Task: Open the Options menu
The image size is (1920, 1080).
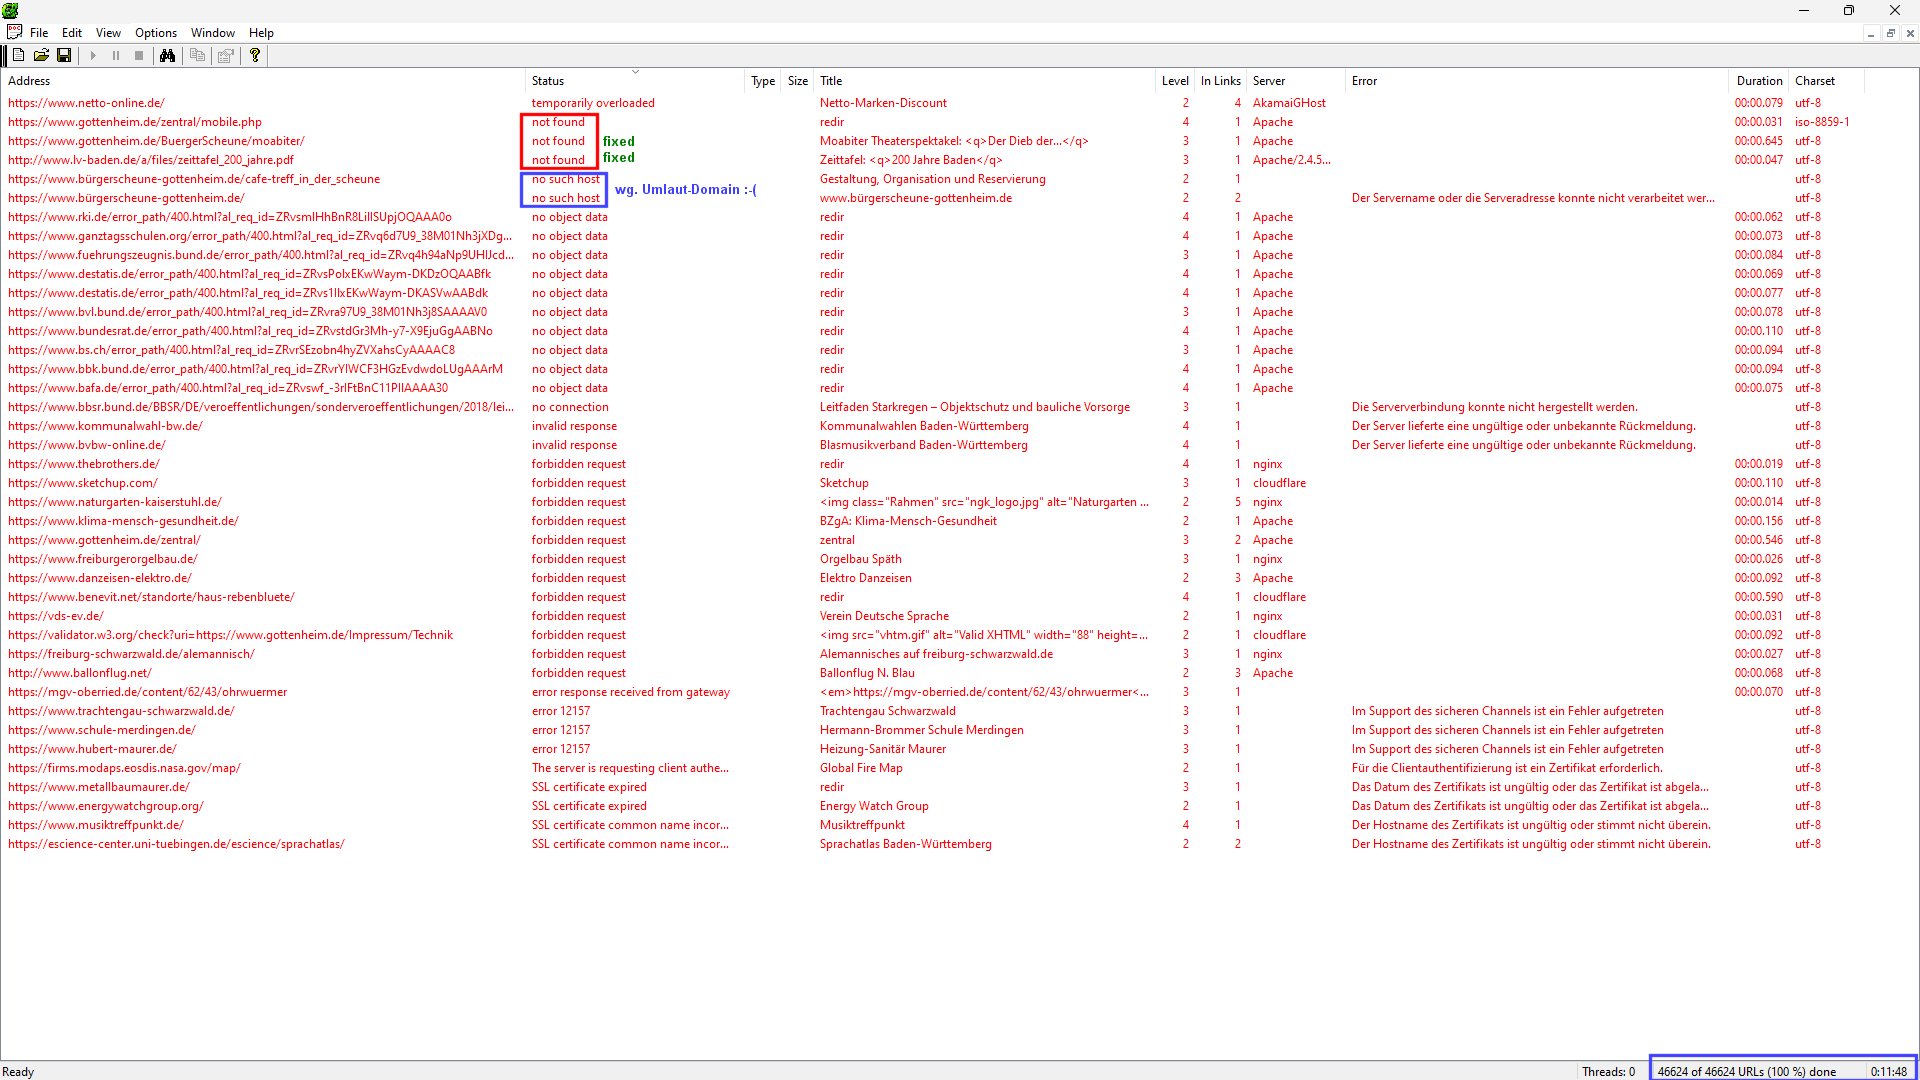Action: 155,33
